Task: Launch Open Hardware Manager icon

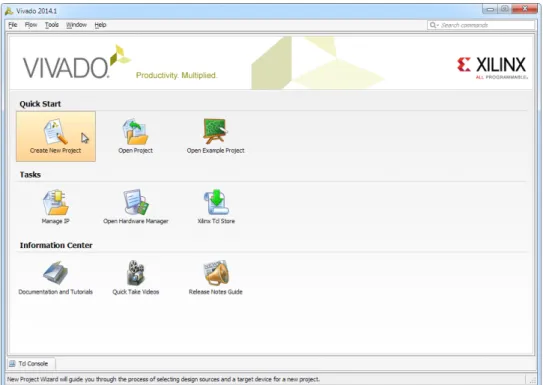Action: [136, 202]
